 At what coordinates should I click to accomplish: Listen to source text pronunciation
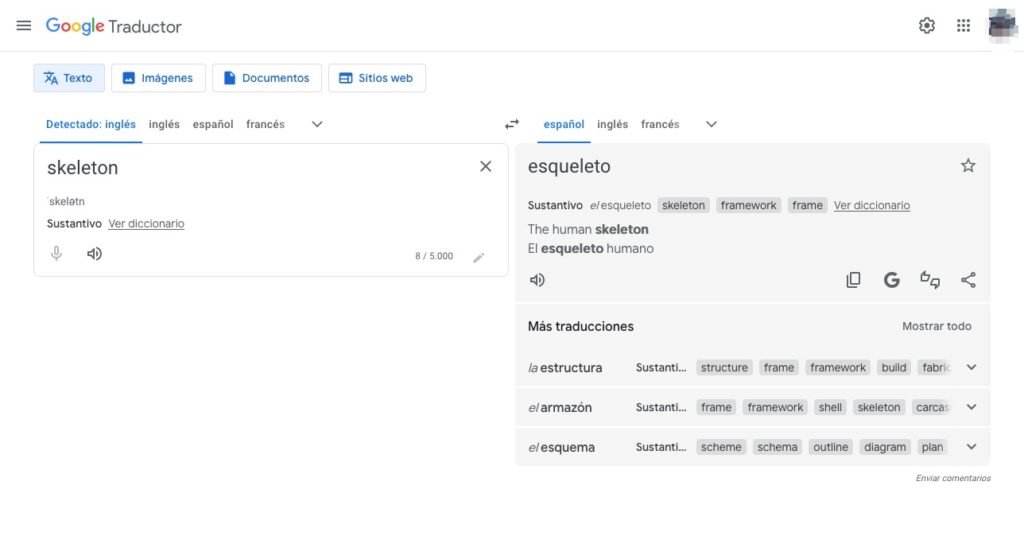95,253
